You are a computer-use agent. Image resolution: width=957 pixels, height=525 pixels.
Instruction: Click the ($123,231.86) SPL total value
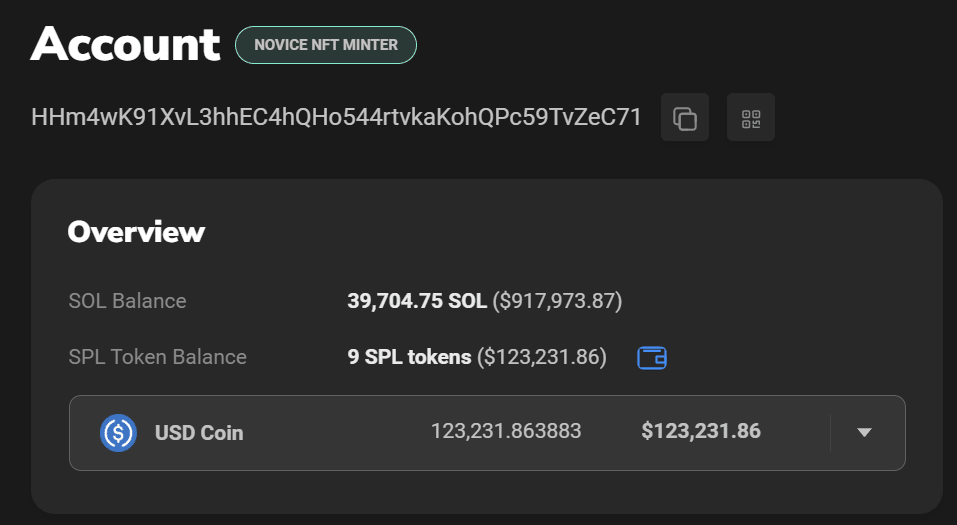(x=541, y=357)
